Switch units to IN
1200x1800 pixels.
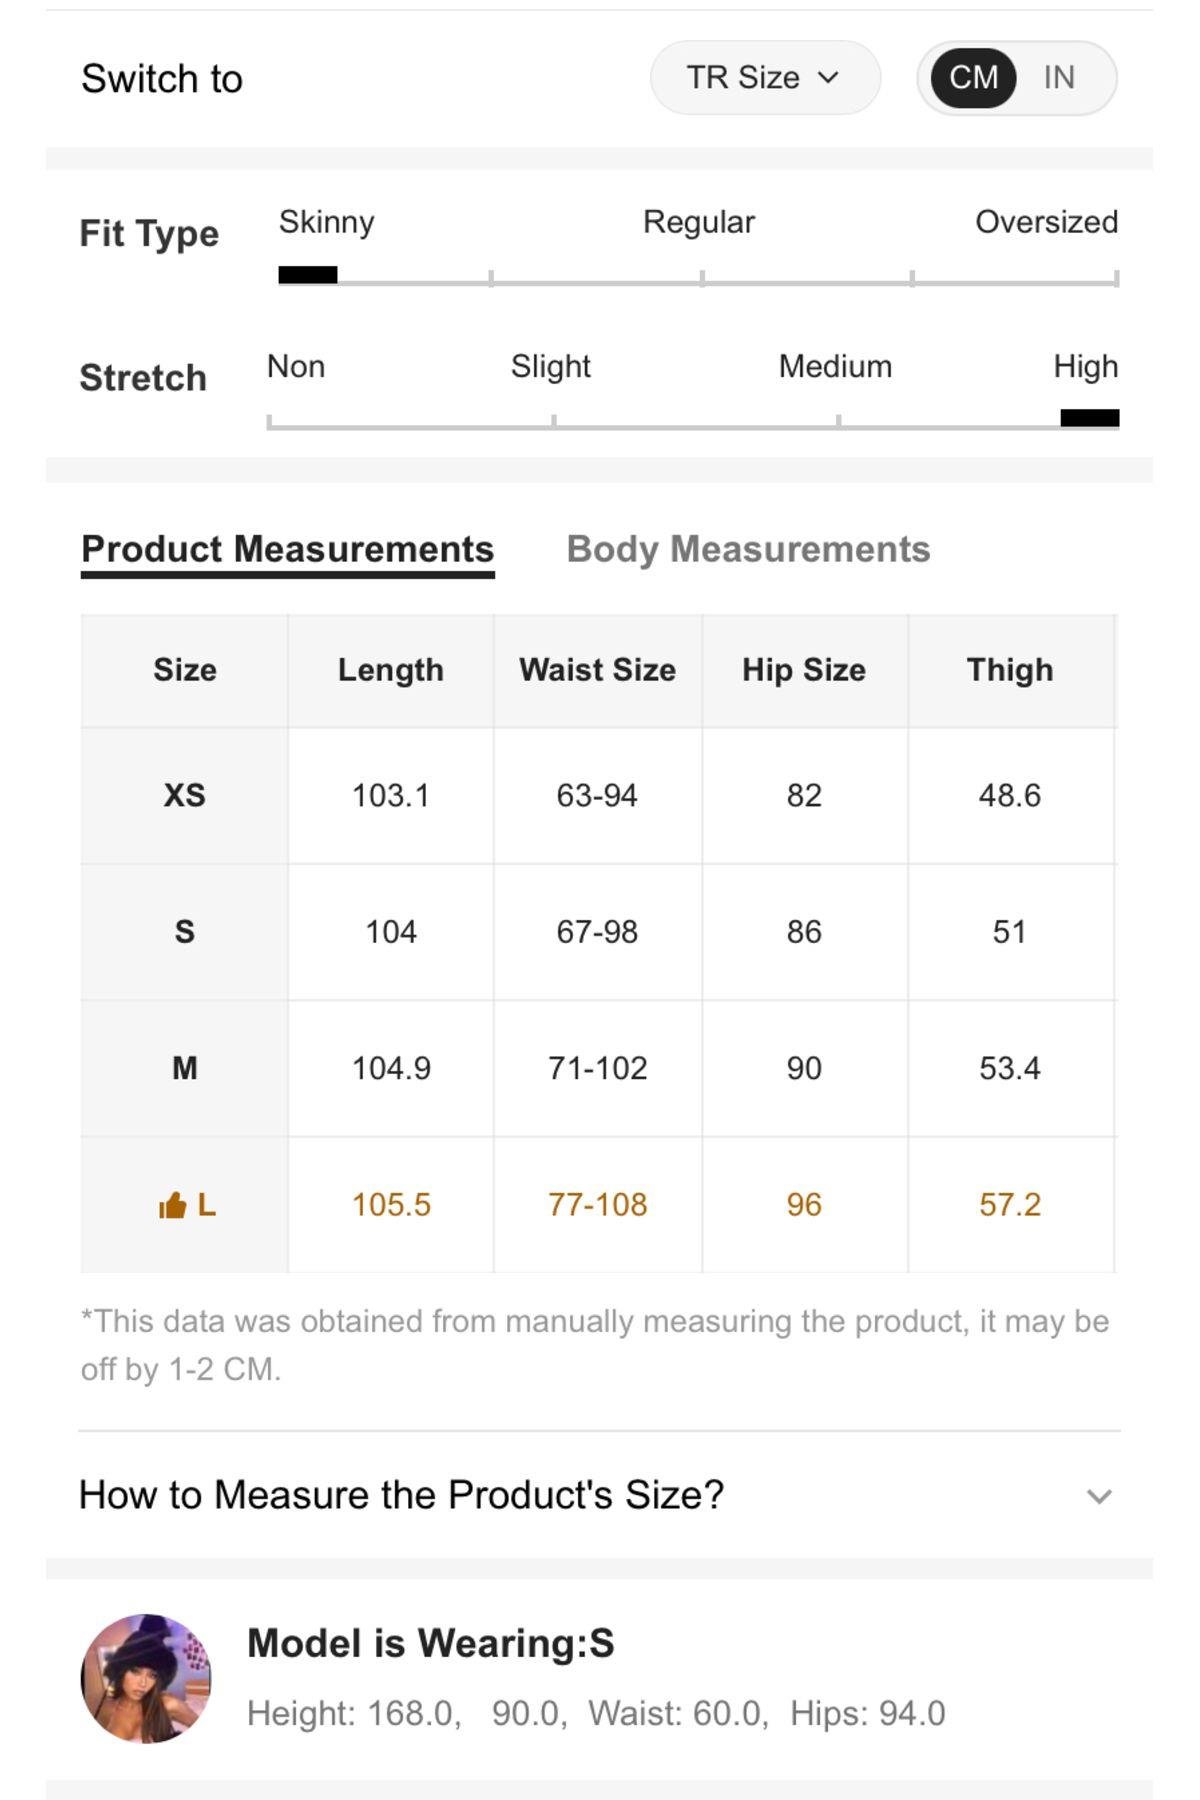click(x=1059, y=78)
